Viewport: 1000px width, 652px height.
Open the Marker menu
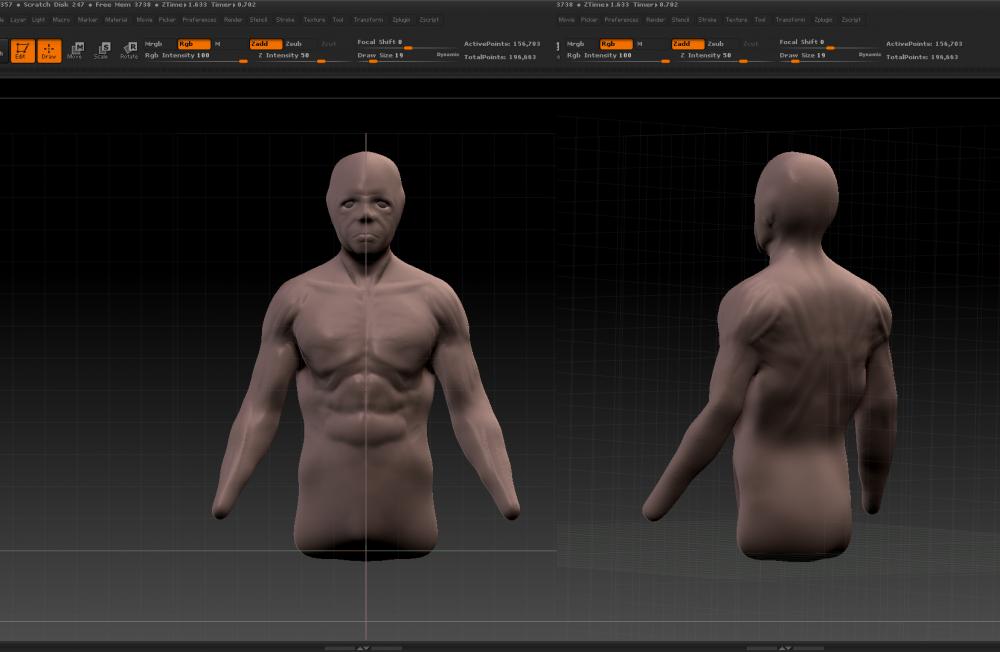pyautogui.click(x=88, y=19)
